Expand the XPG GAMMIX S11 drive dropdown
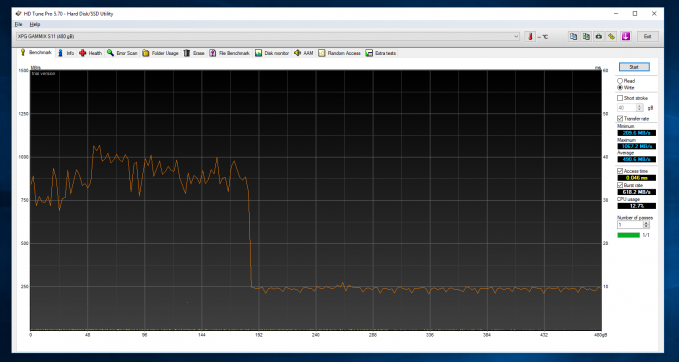The height and width of the screenshot is (362, 679). [x=516, y=37]
